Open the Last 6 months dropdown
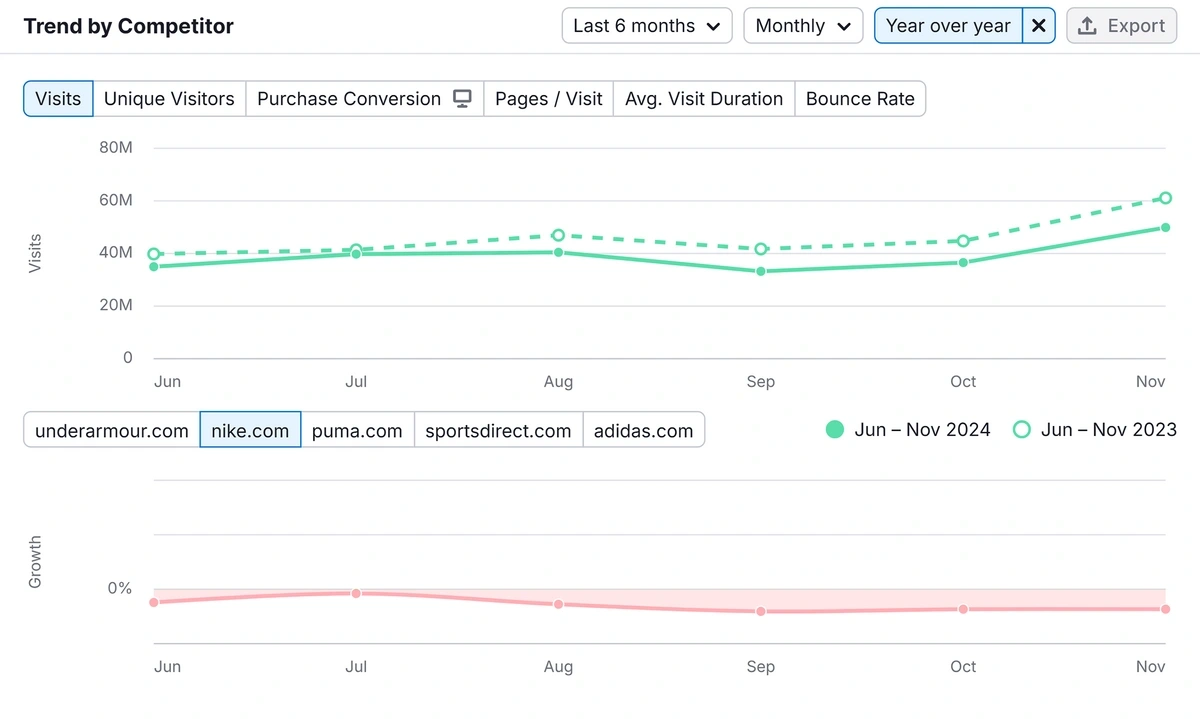Screen dimensions: 1200x719 [647, 26]
